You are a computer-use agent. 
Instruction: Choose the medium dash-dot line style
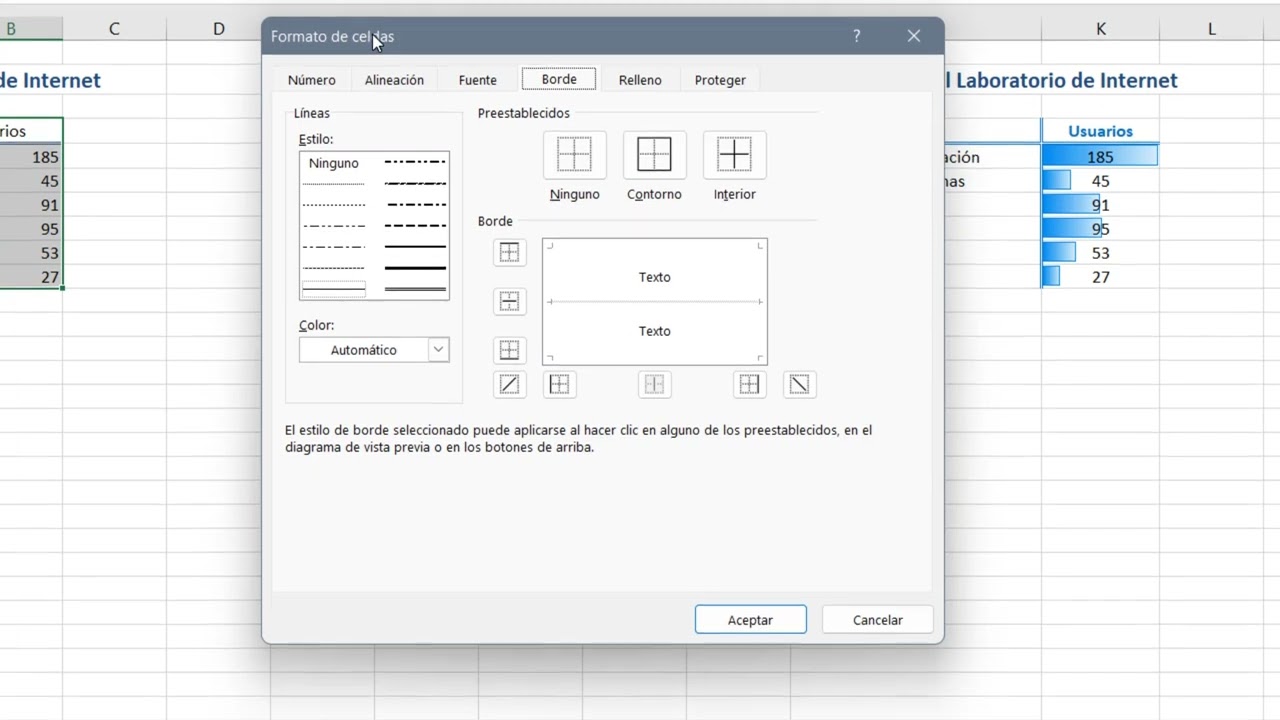pos(415,205)
